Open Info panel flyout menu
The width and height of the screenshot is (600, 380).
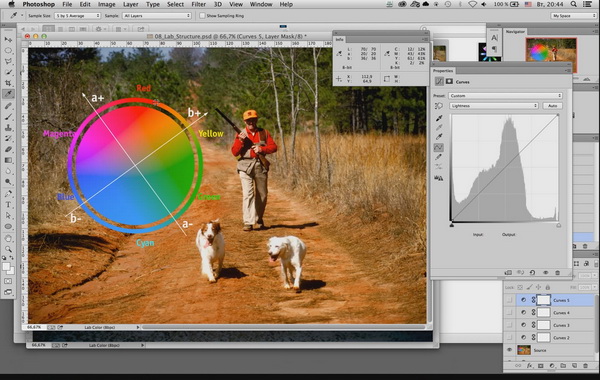[x=425, y=39]
